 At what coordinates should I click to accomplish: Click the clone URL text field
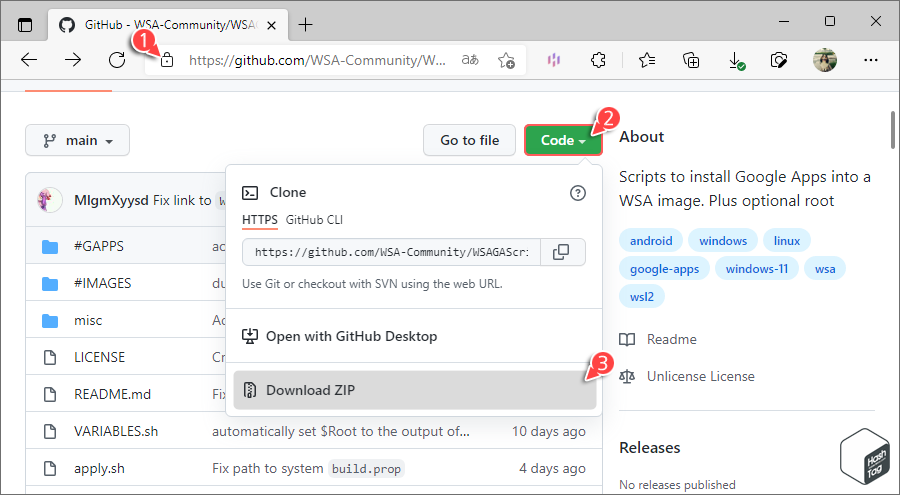point(391,252)
